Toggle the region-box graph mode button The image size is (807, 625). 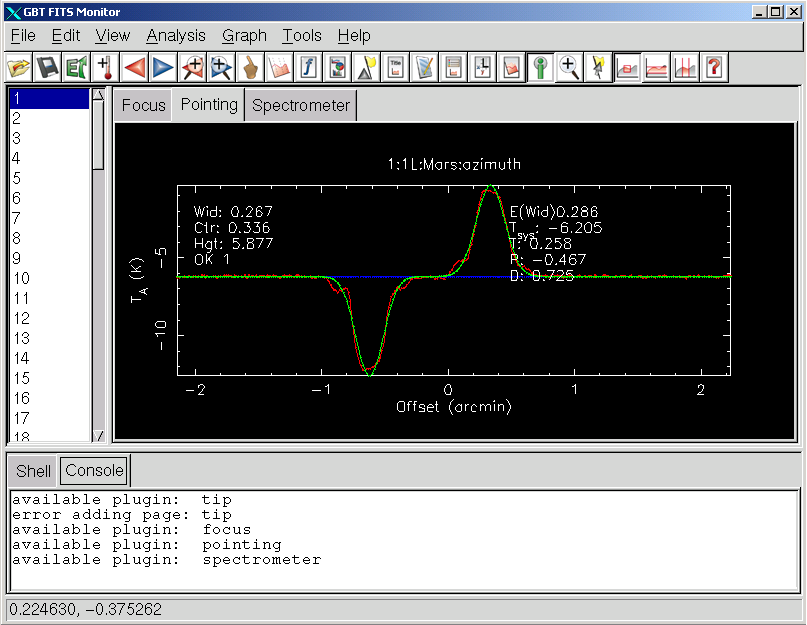pos(628,68)
